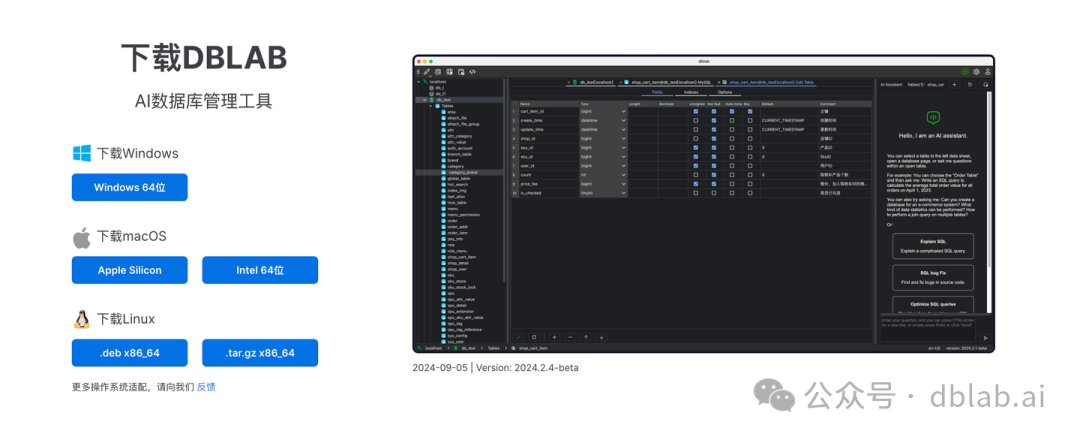Click the send arrow in AI question box

pos(986,337)
